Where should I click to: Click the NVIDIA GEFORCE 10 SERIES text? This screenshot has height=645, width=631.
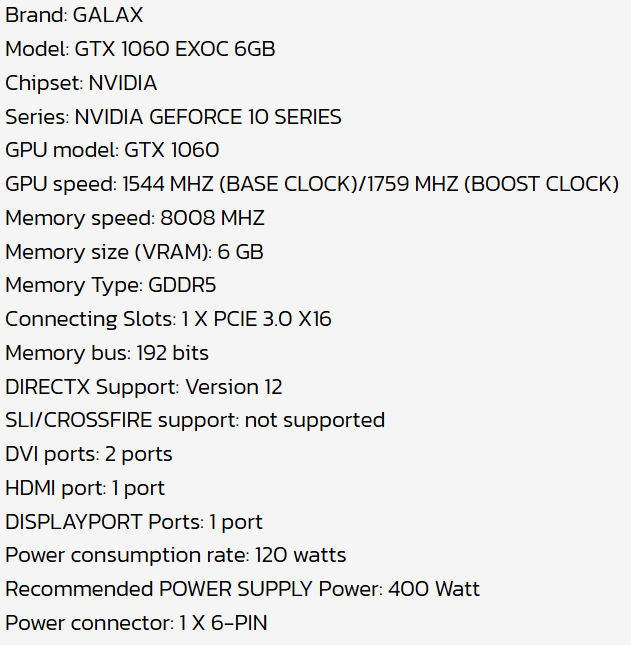[208, 117]
